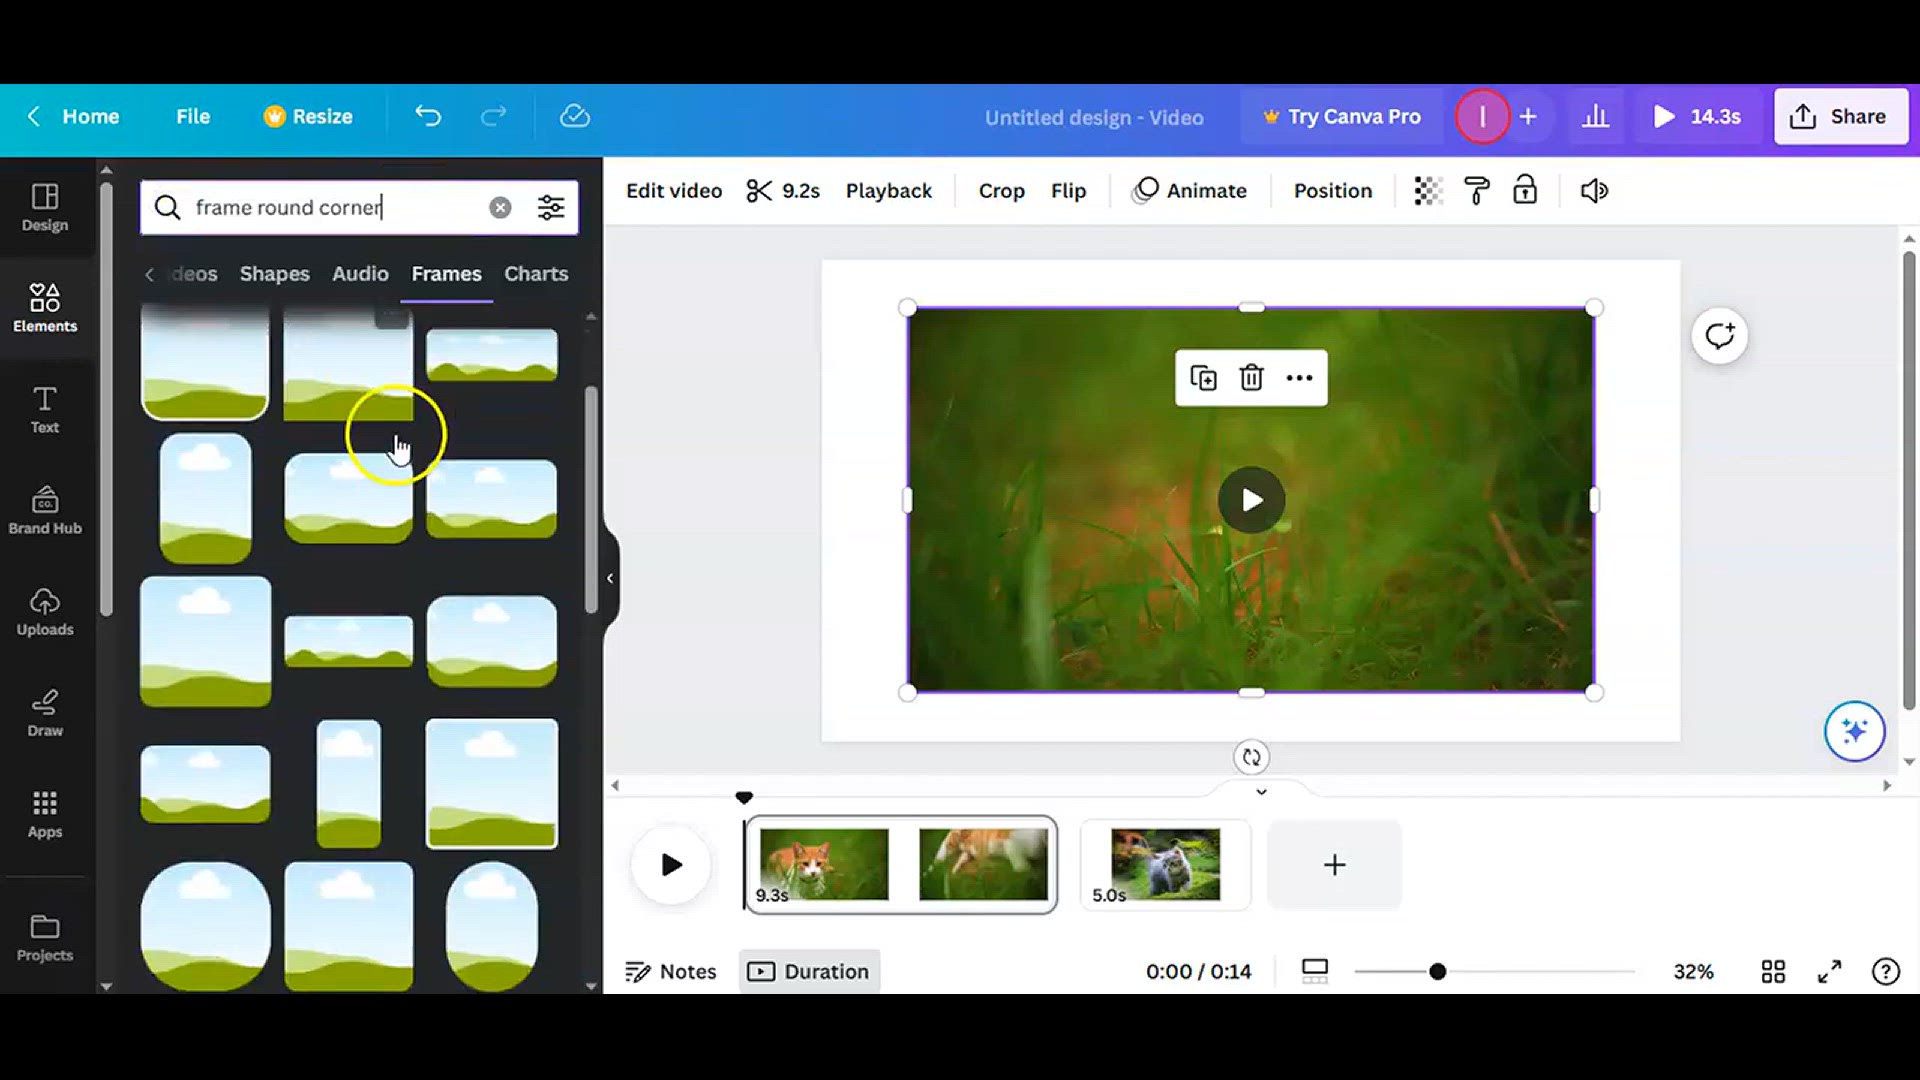Open the Playback options
1920x1080 pixels.
[888, 190]
